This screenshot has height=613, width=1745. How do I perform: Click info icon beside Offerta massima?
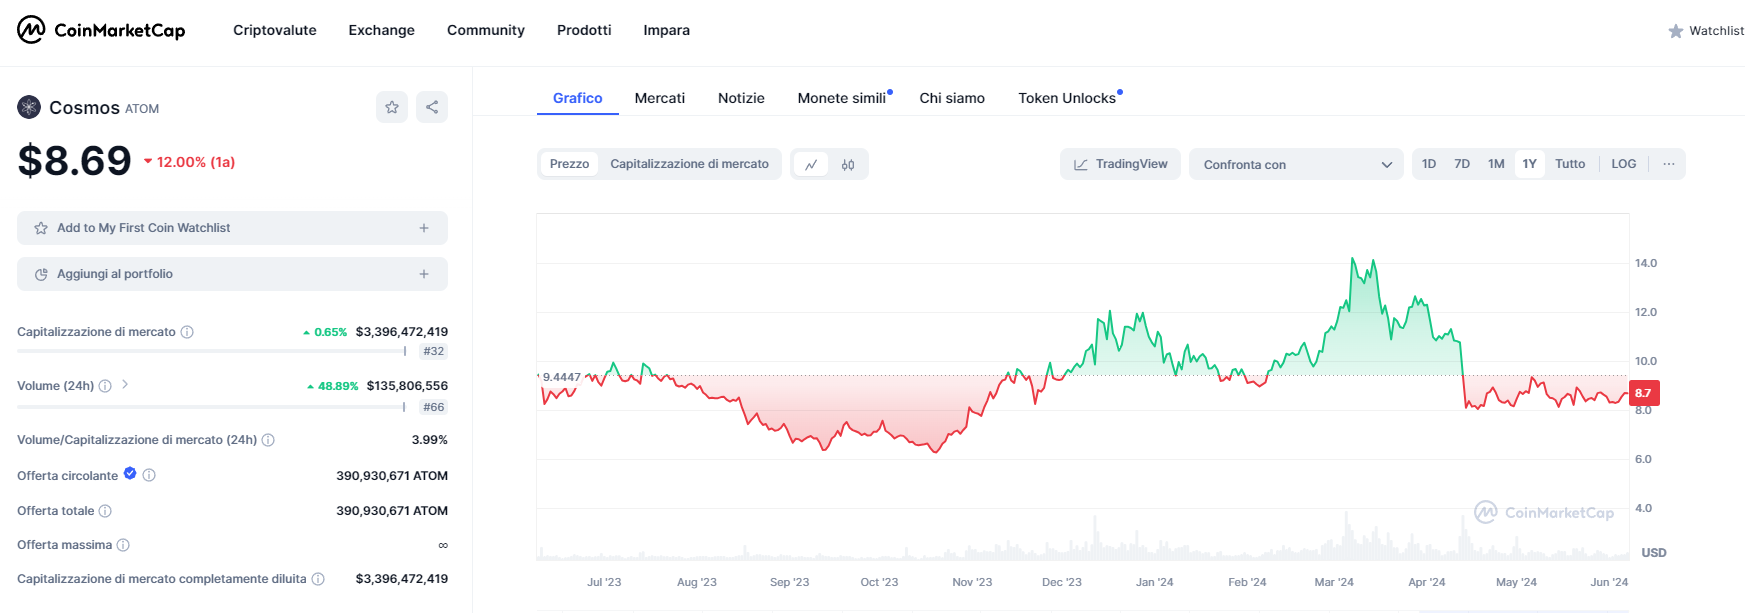(x=123, y=545)
